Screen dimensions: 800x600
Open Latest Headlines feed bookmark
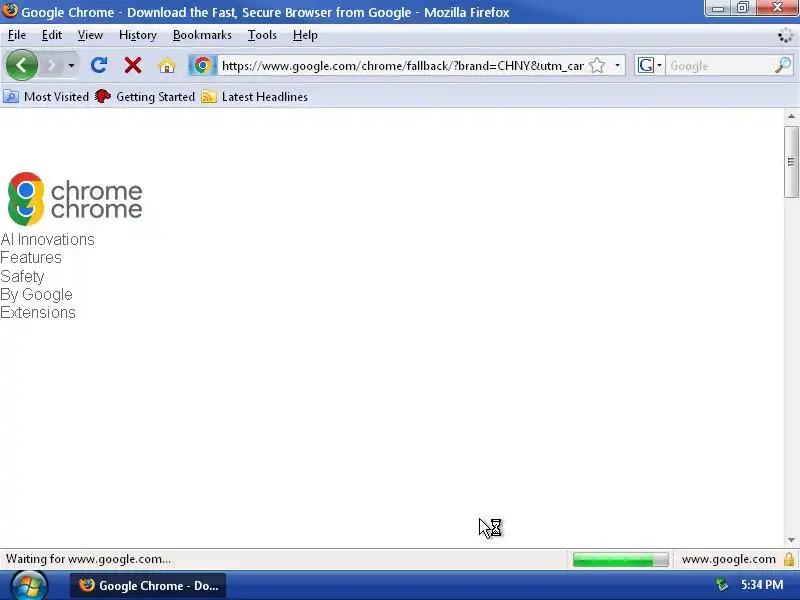[x=255, y=96]
